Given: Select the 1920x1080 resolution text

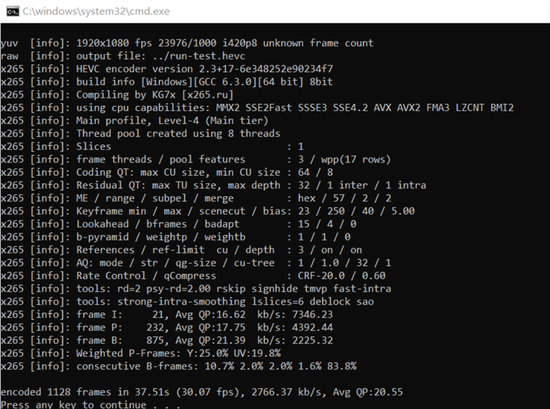Looking at the screenshot, I should tap(102, 43).
